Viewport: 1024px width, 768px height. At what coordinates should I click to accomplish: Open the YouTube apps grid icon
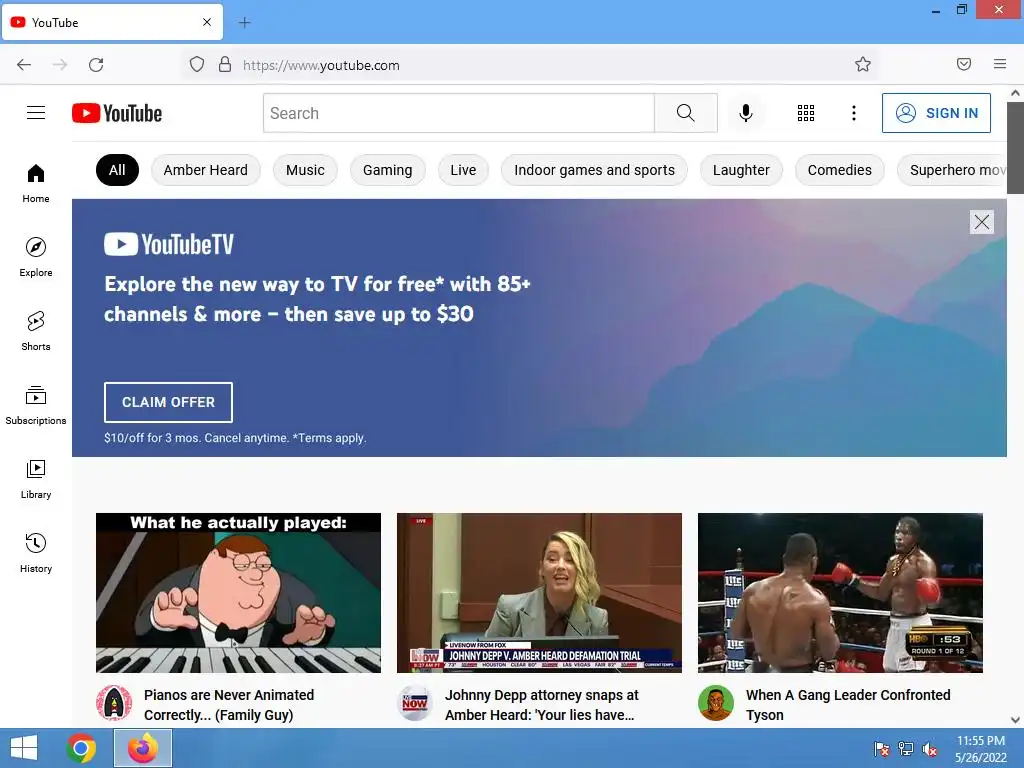tap(806, 113)
